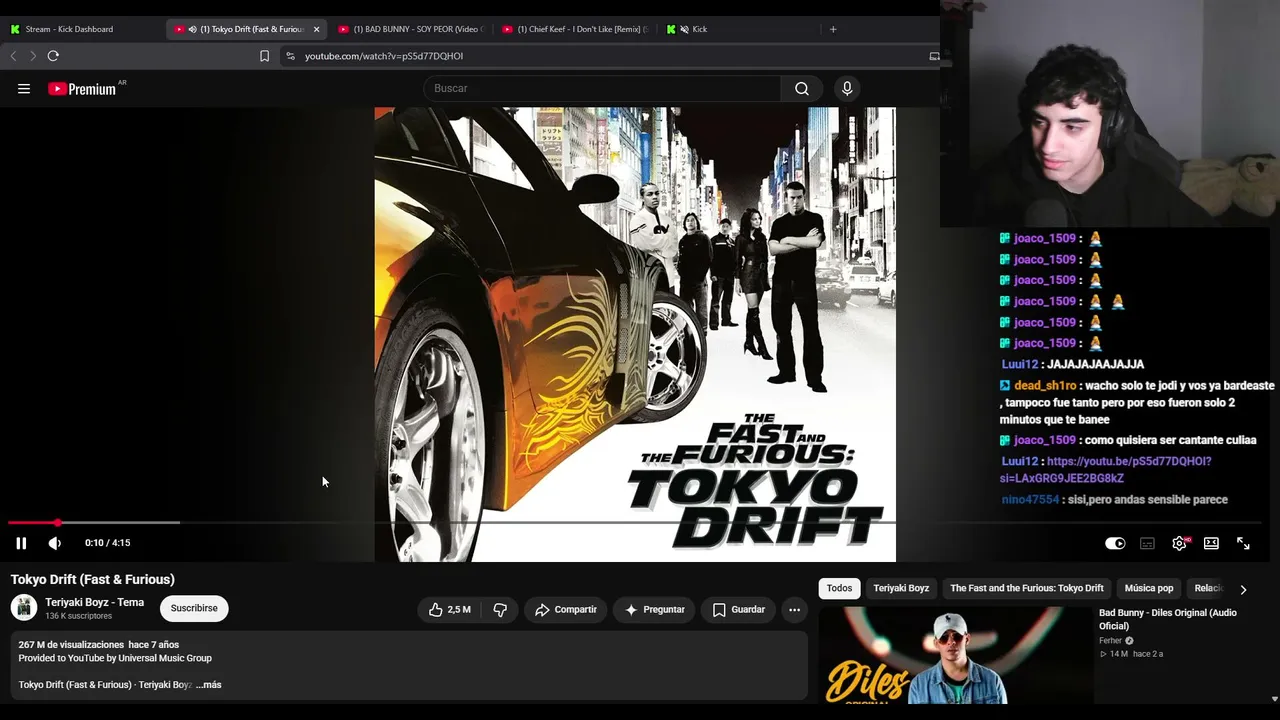
Task: Select the partially visible Relacionados chip
Action: pos(1208,588)
